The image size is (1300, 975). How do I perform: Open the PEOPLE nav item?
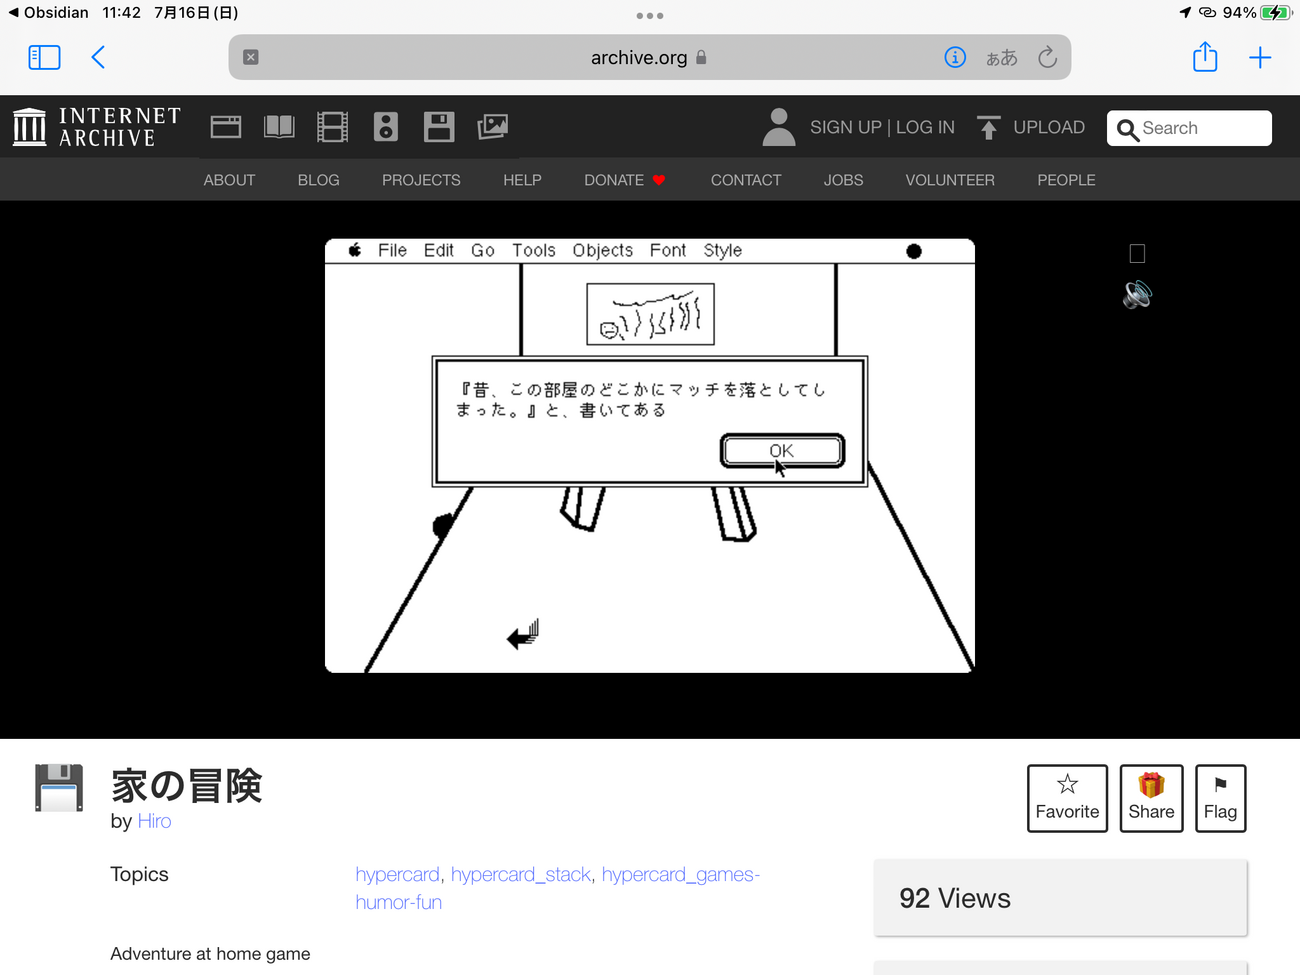pos(1066,180)
